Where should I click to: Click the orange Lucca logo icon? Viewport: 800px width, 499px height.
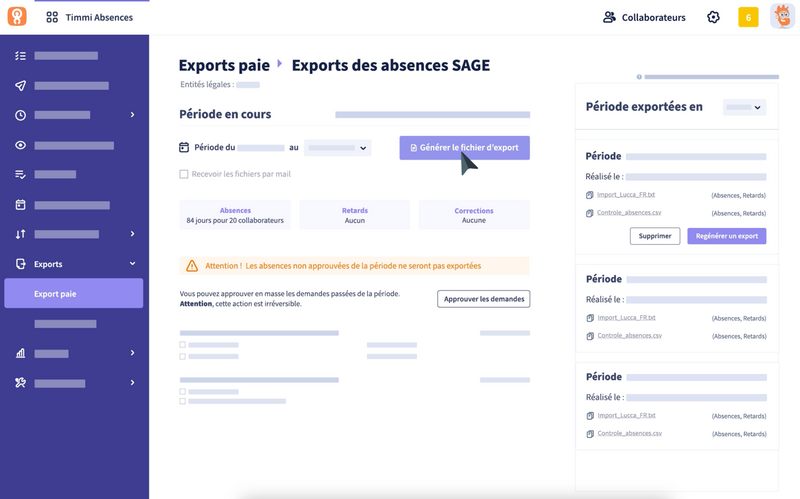point(17,17)
